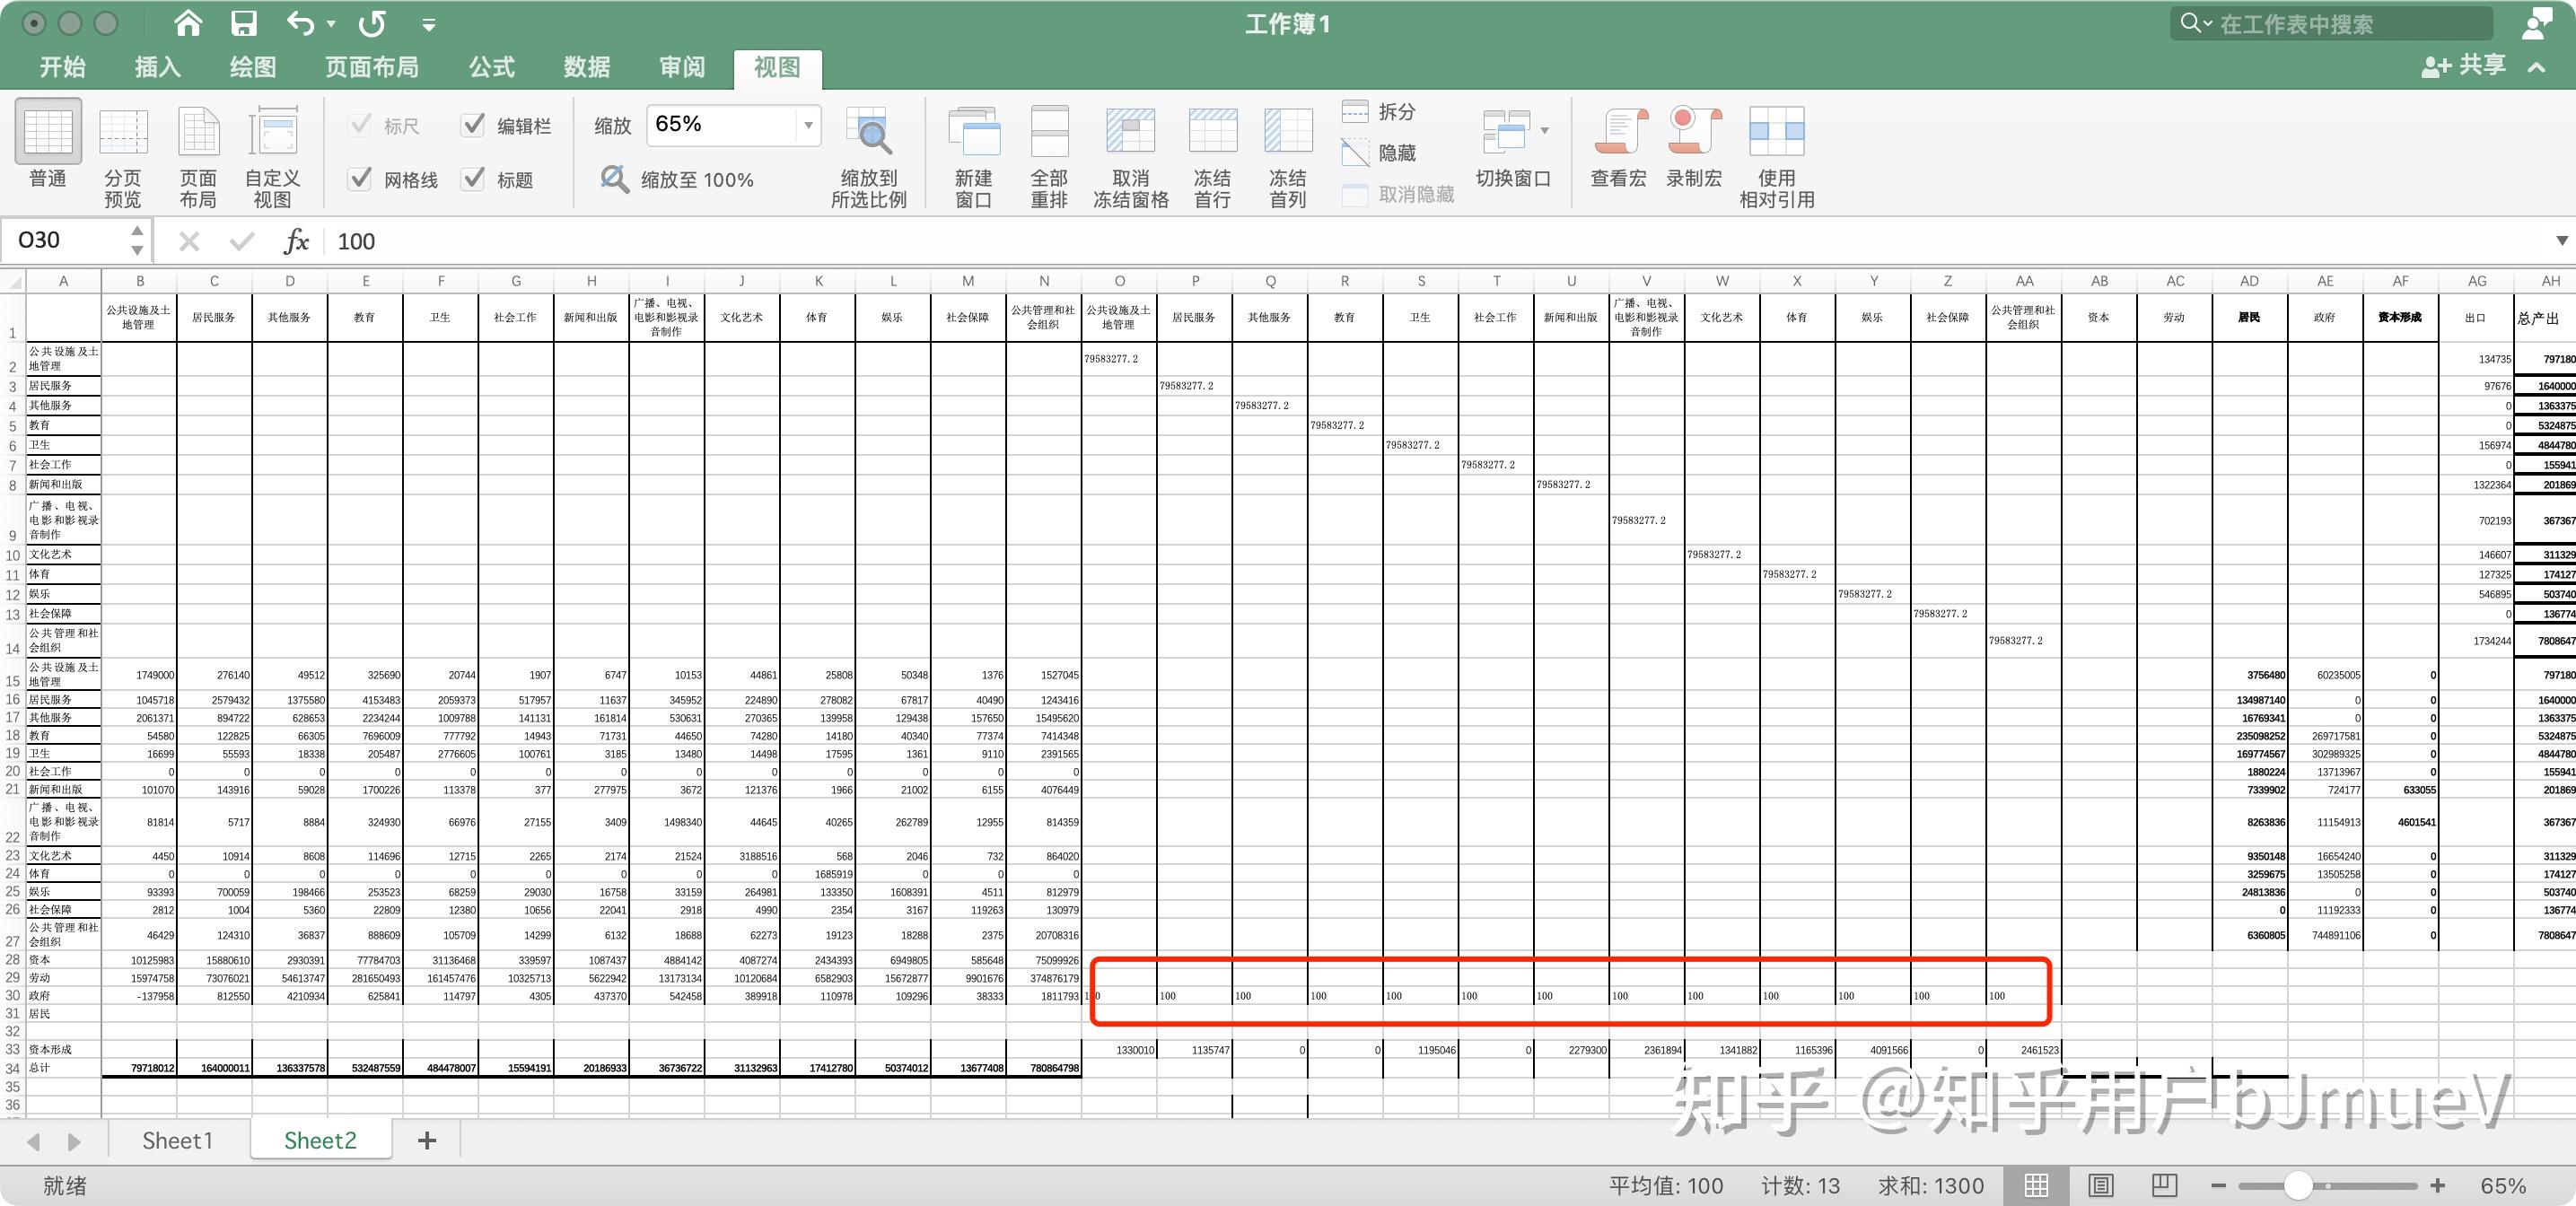Select the Page Layout (页面布局) view icon
Image resolution: width=2576 pixels, height=1206 pixels.
(x=198, y=133)
